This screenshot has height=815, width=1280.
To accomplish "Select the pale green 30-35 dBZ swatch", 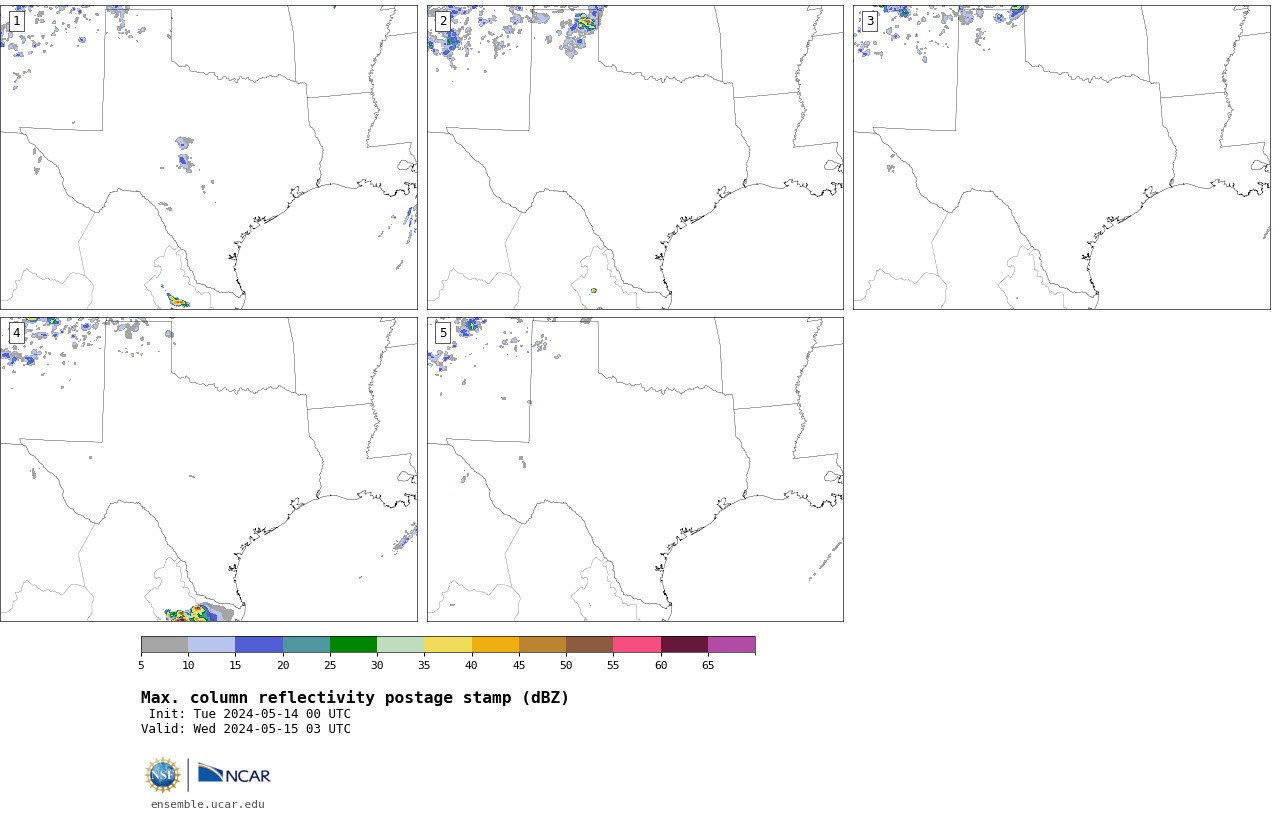I will [x=400, y=644].
